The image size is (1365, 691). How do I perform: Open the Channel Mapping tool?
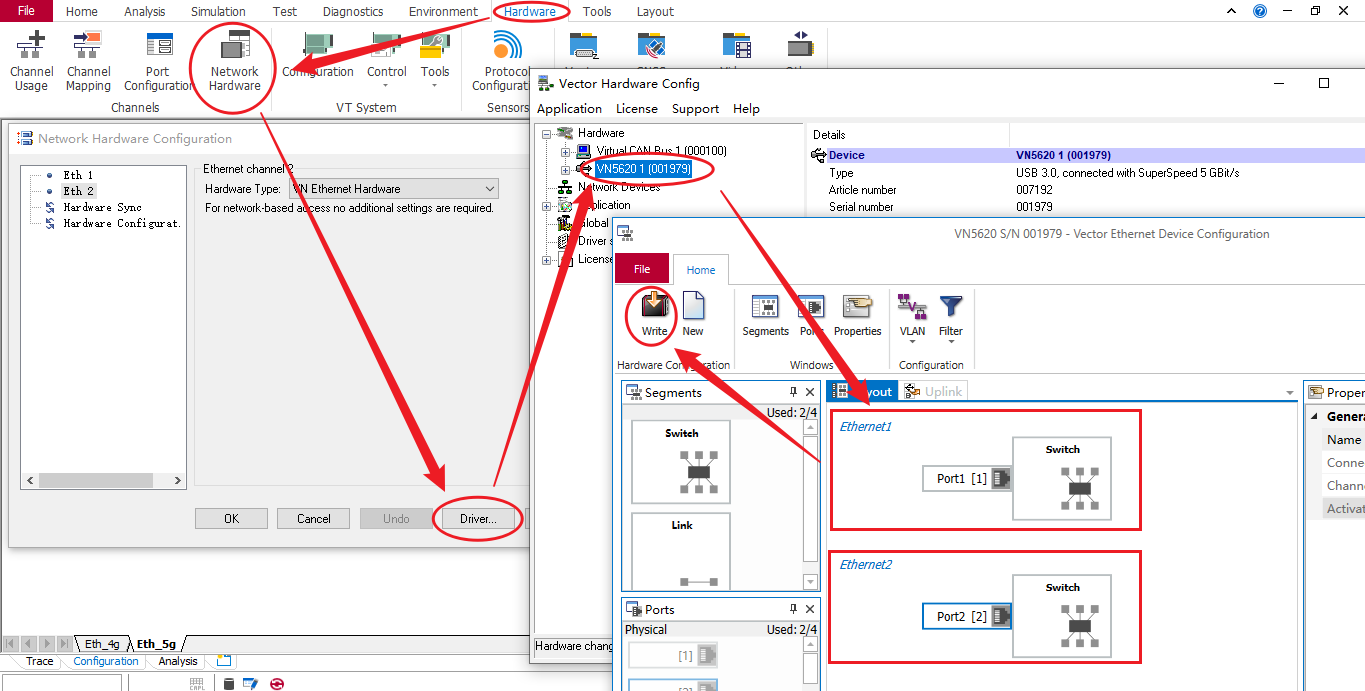pyautogui.click(x=88, y=62)
